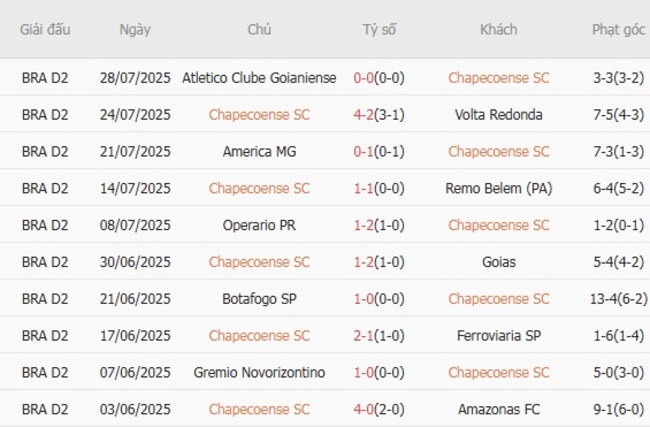The height and width of the screenshot is (427, 650).
Task: Select the Giải đấu column header
Action: (45, 29)
